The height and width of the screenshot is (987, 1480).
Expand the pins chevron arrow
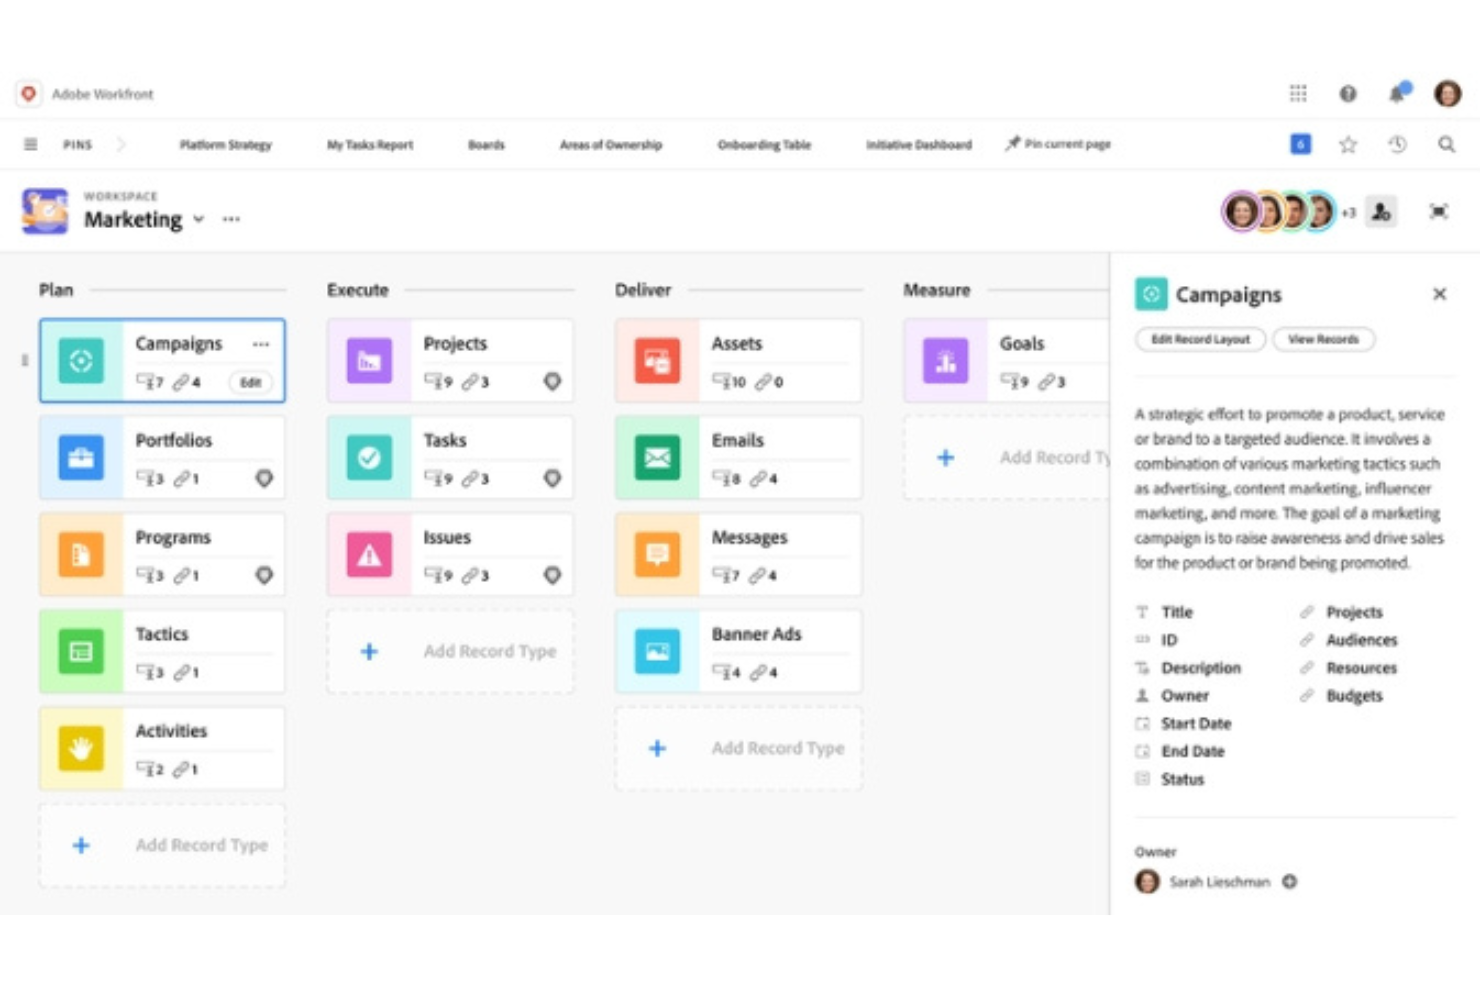point(121,144)
